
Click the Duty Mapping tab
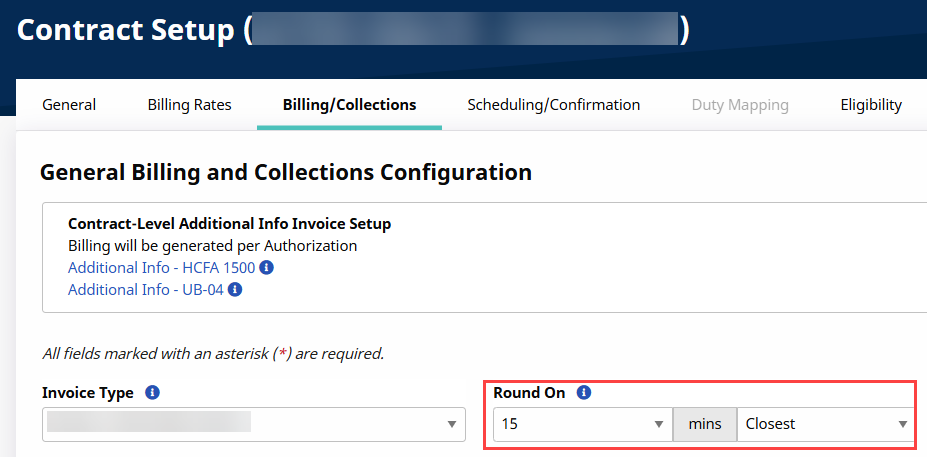[x=740, y=105]
